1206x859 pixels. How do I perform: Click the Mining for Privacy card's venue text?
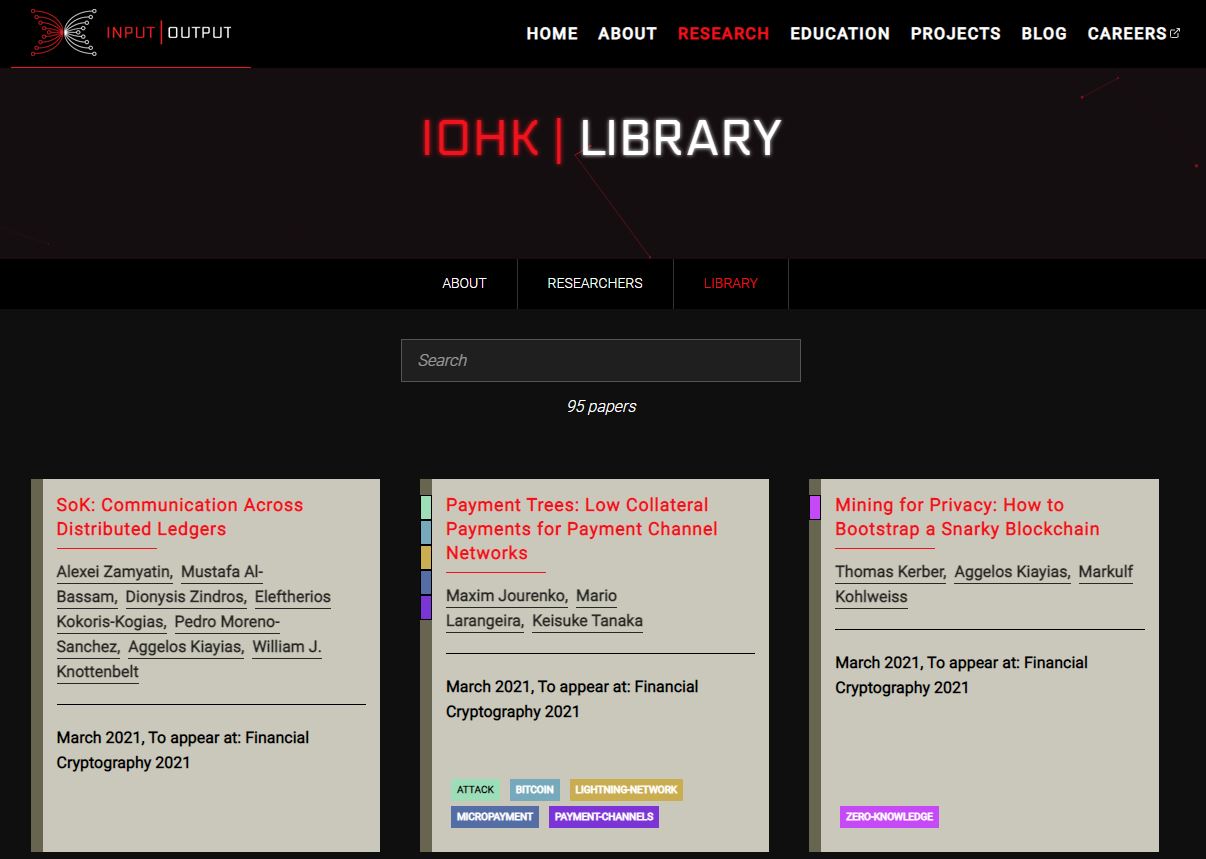point(961,675)
